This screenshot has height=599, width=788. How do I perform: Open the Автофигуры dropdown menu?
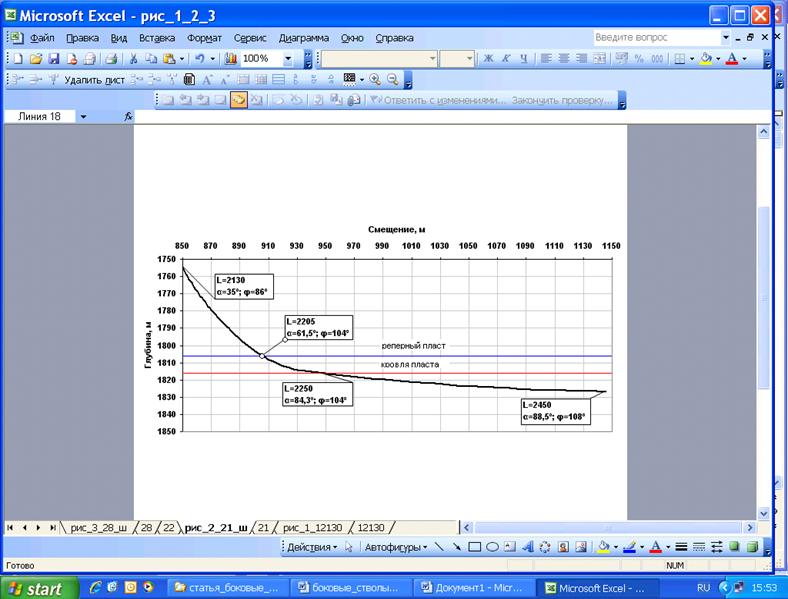pyautogui.click(x=395, y=547)
